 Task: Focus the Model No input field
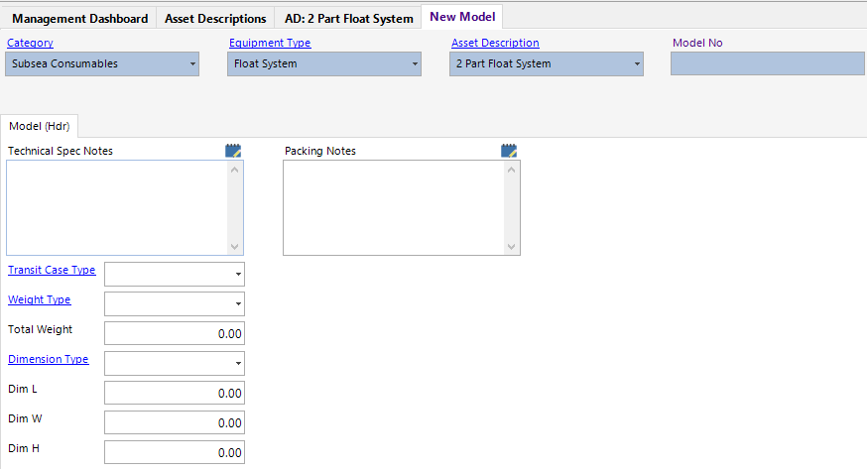(x=765, y=64)
